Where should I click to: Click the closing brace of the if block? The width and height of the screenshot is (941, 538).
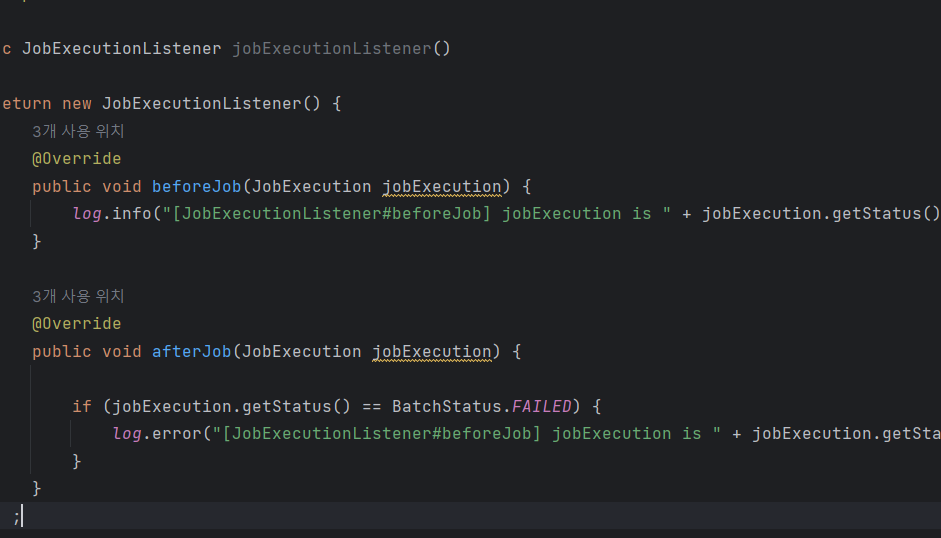(x=77, y=461)
